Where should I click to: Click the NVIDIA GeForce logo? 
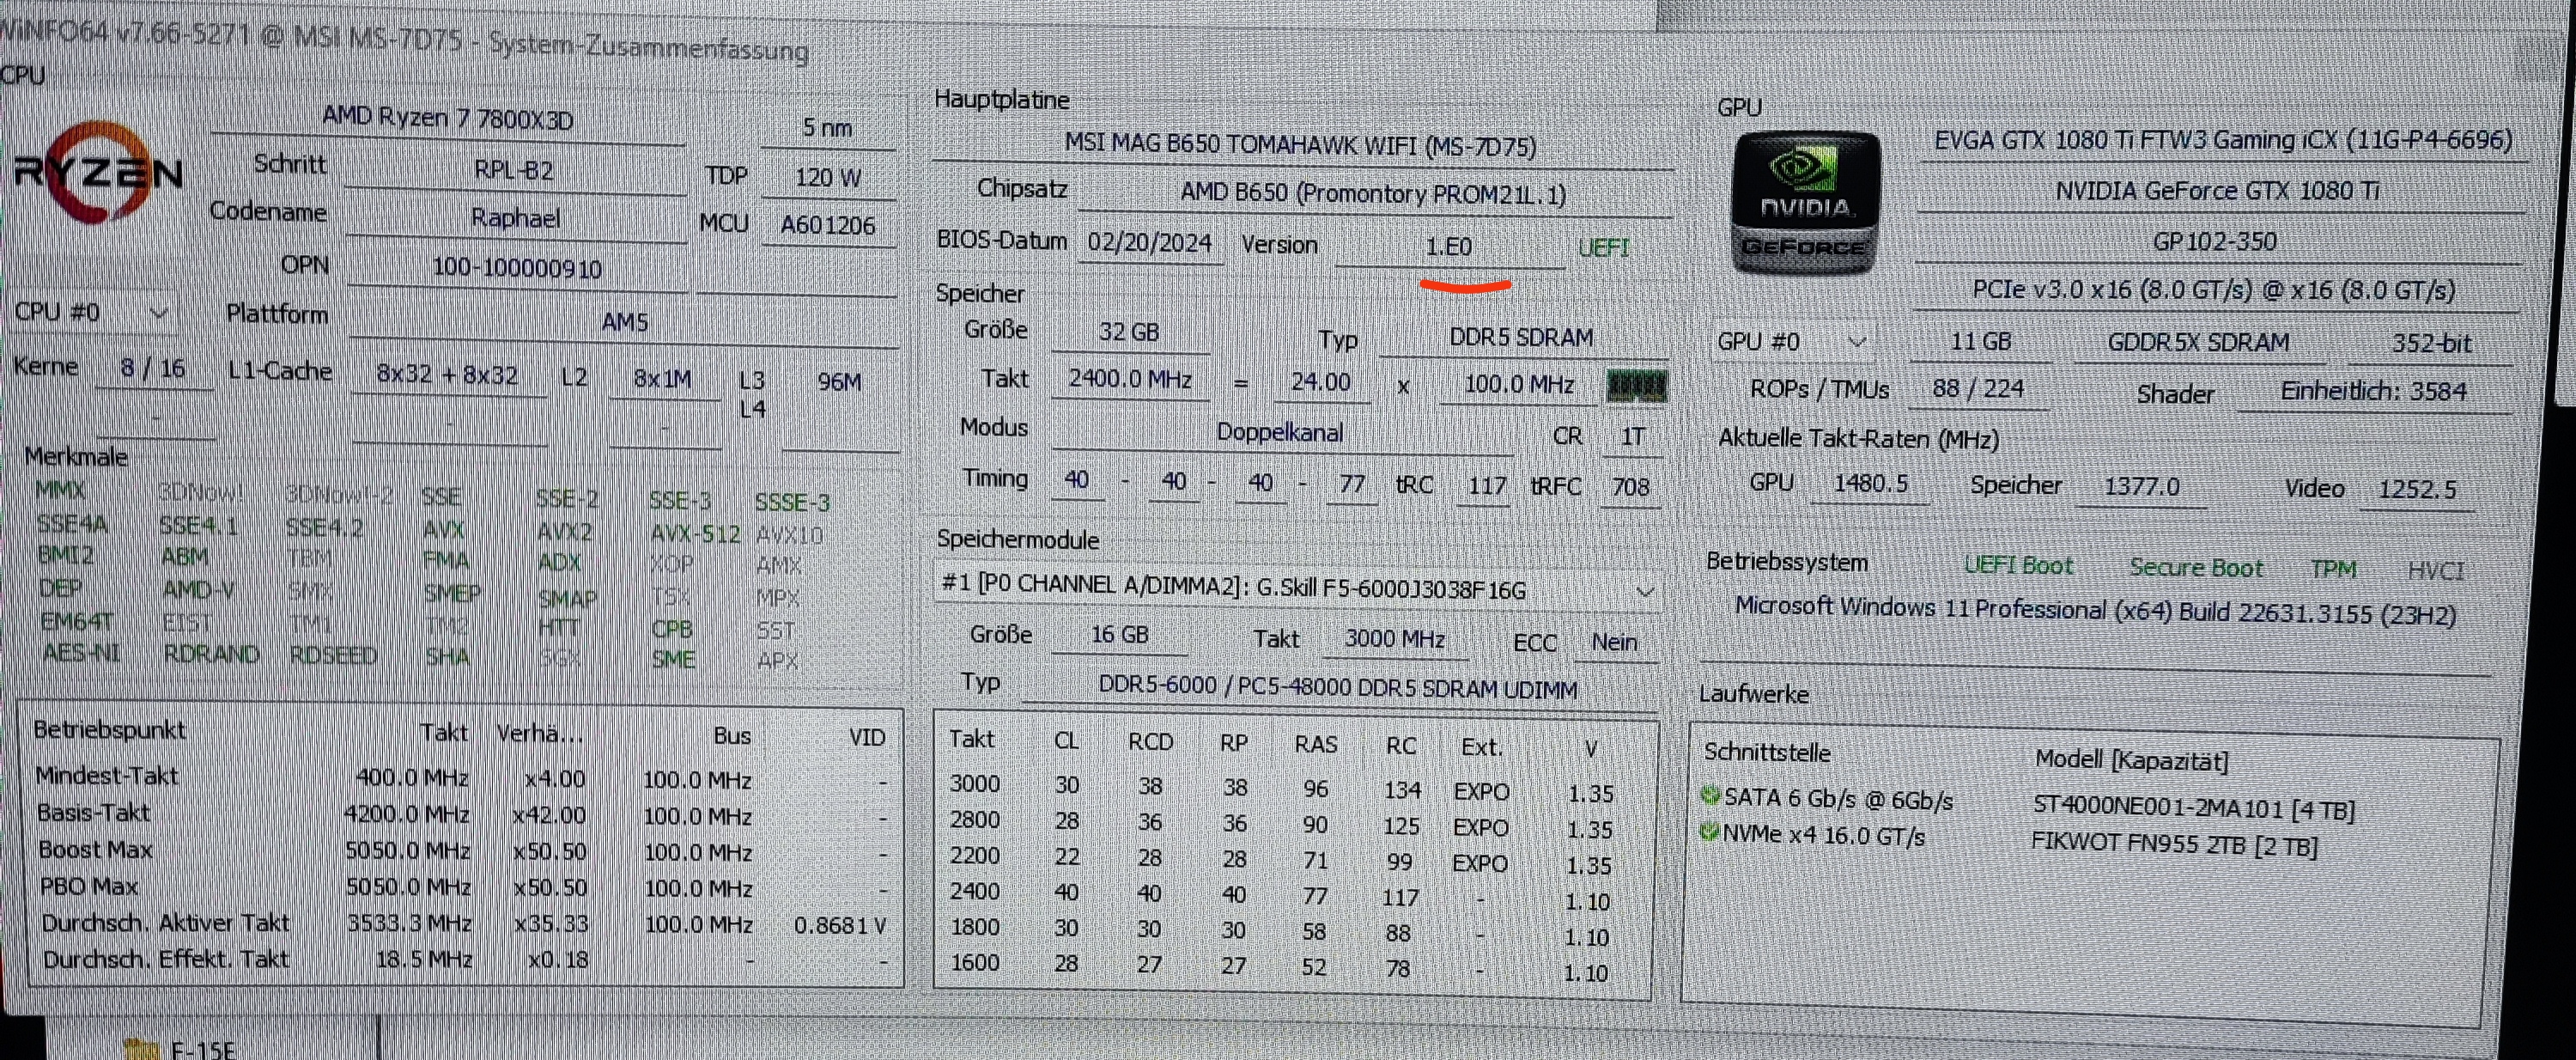coord(1806,204)
